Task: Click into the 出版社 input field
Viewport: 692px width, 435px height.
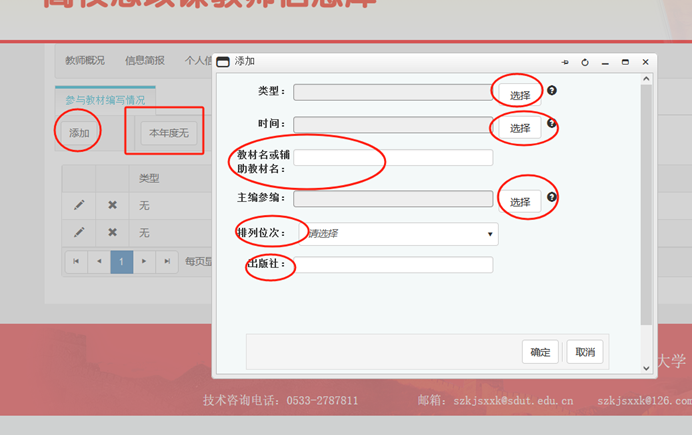Action: coord(393,265)
